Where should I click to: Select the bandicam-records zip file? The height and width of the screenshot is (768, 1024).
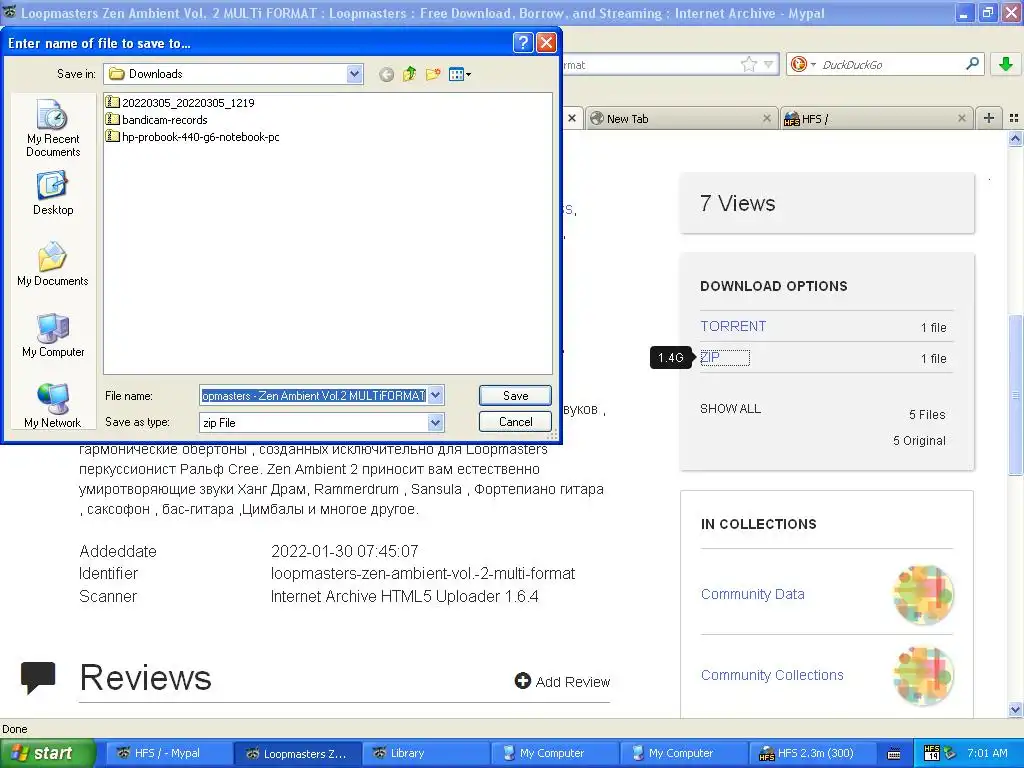click(157, 120)
